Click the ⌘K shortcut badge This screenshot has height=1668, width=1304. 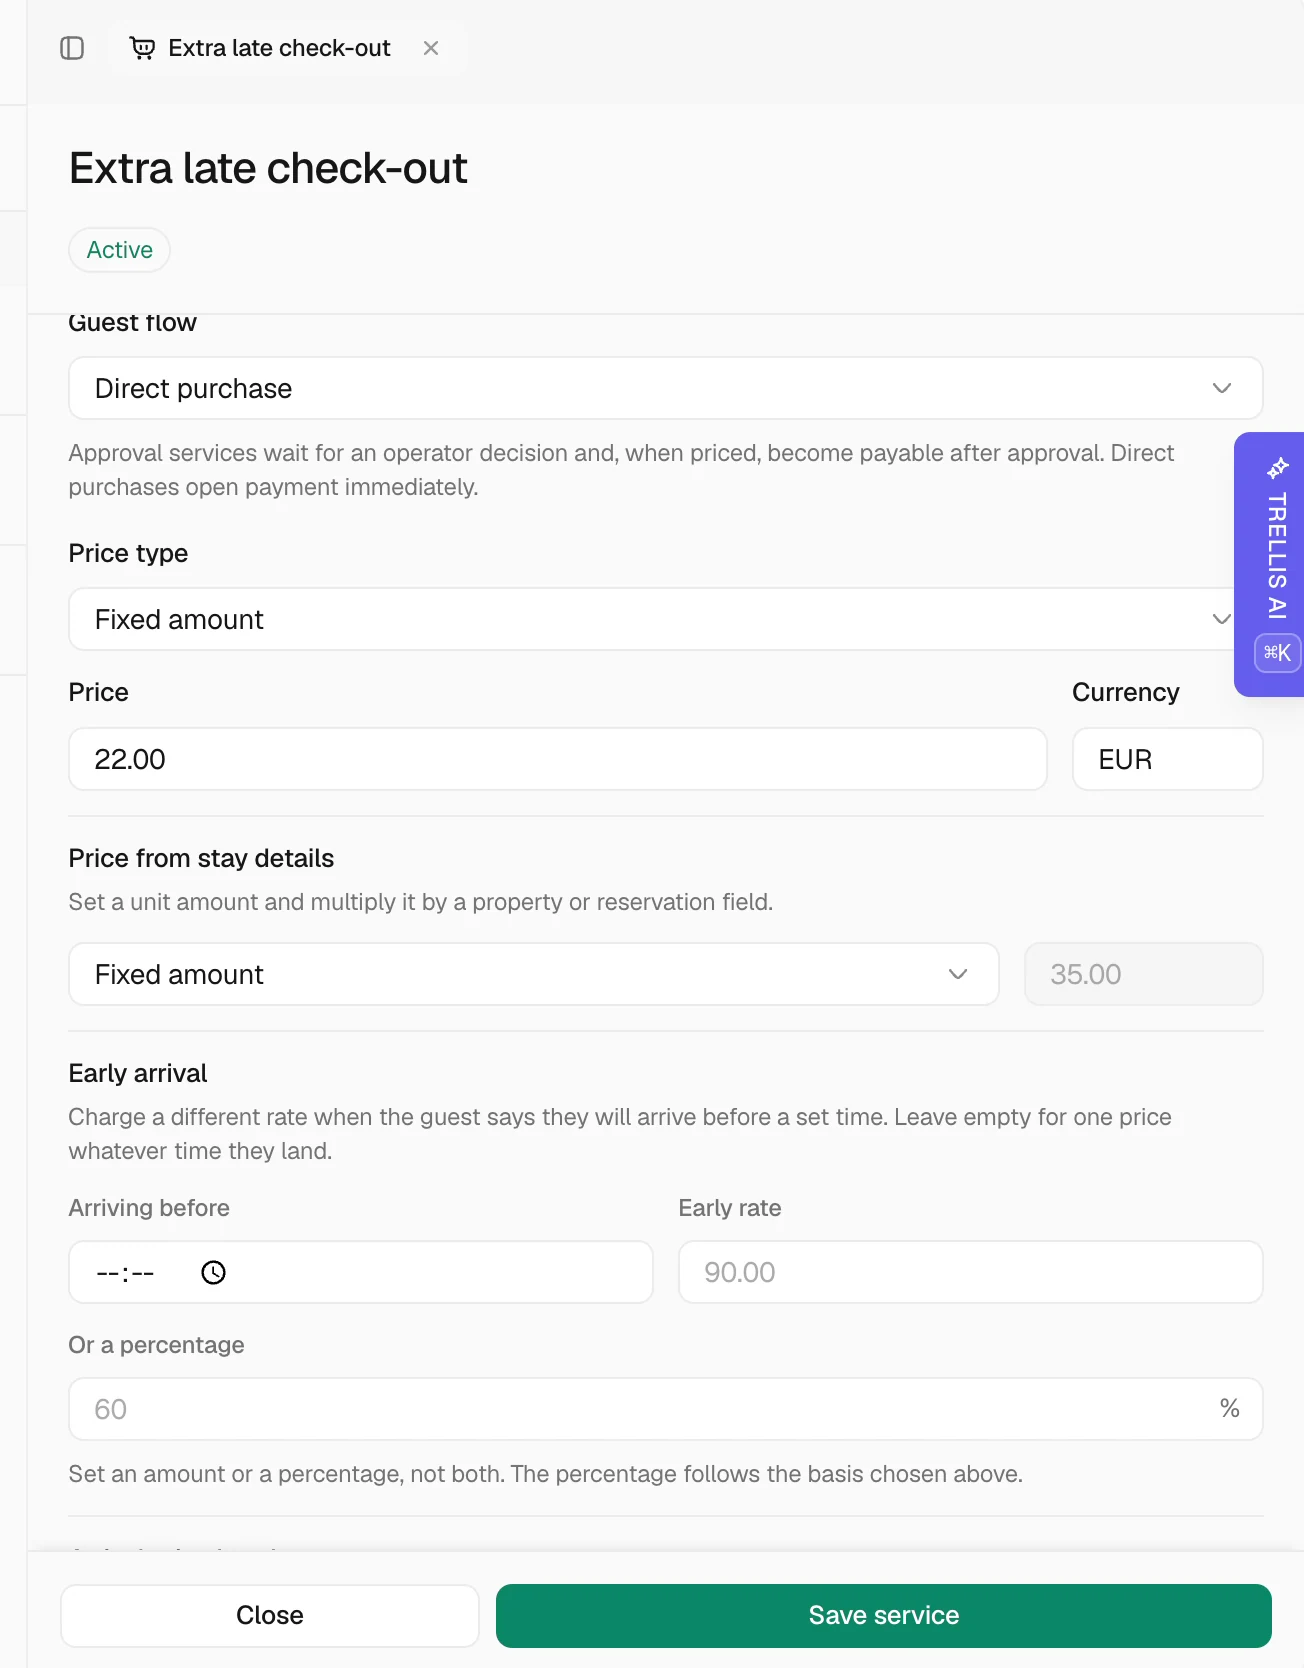(x=1277, y=653)
